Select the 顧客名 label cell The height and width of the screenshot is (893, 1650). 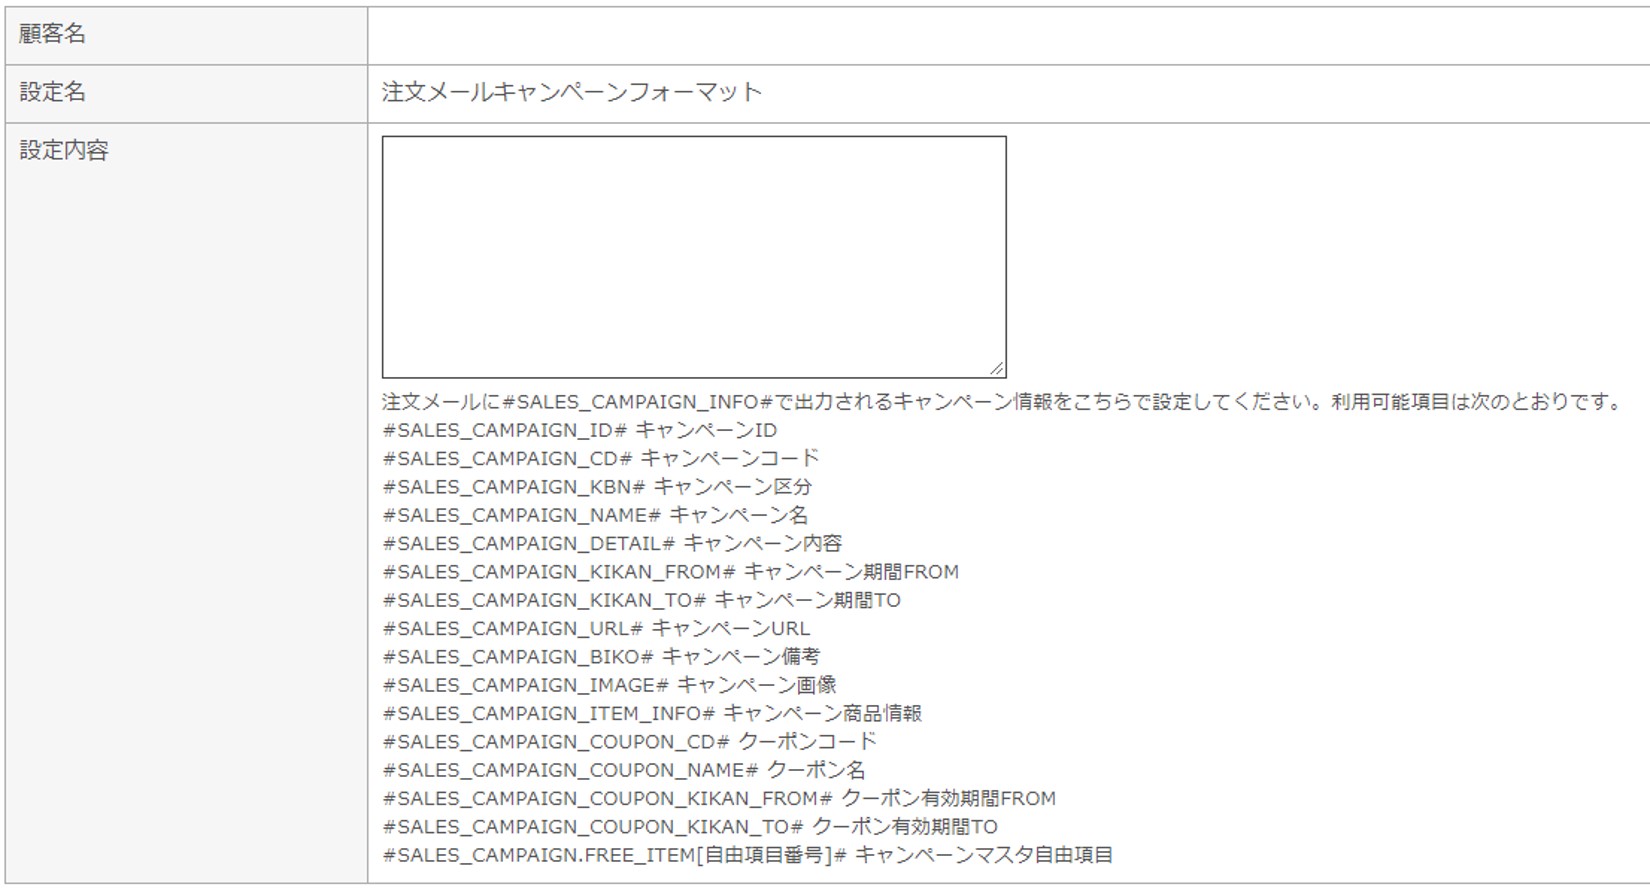coord(186,35)
